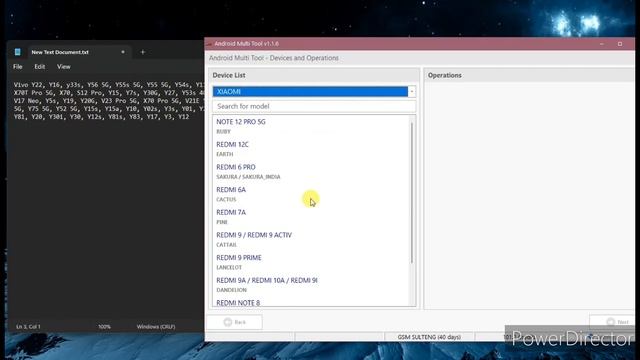The width and height of the screenshot is (640, 360).
Task: Click Windows (CRLF) line ending indicator
Action: click(156, 327)
